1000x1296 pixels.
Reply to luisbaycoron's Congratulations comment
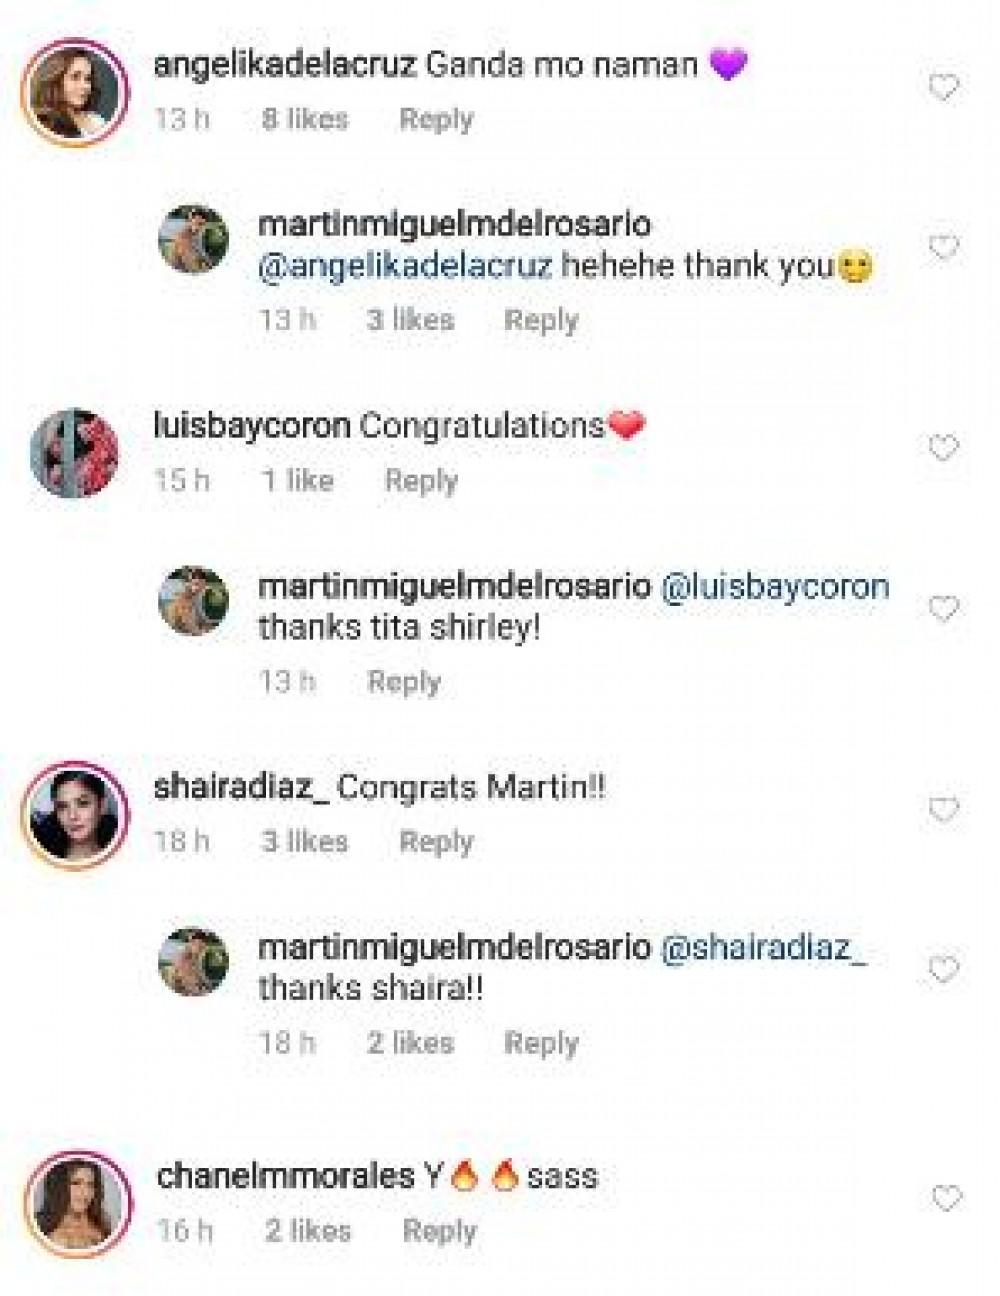pos(421,481)
